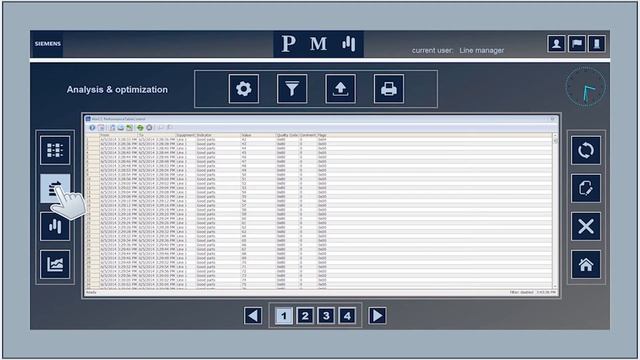Open the user profile icon
The width and height of the screenshot is (640, 360).
[x=556, y=44]
